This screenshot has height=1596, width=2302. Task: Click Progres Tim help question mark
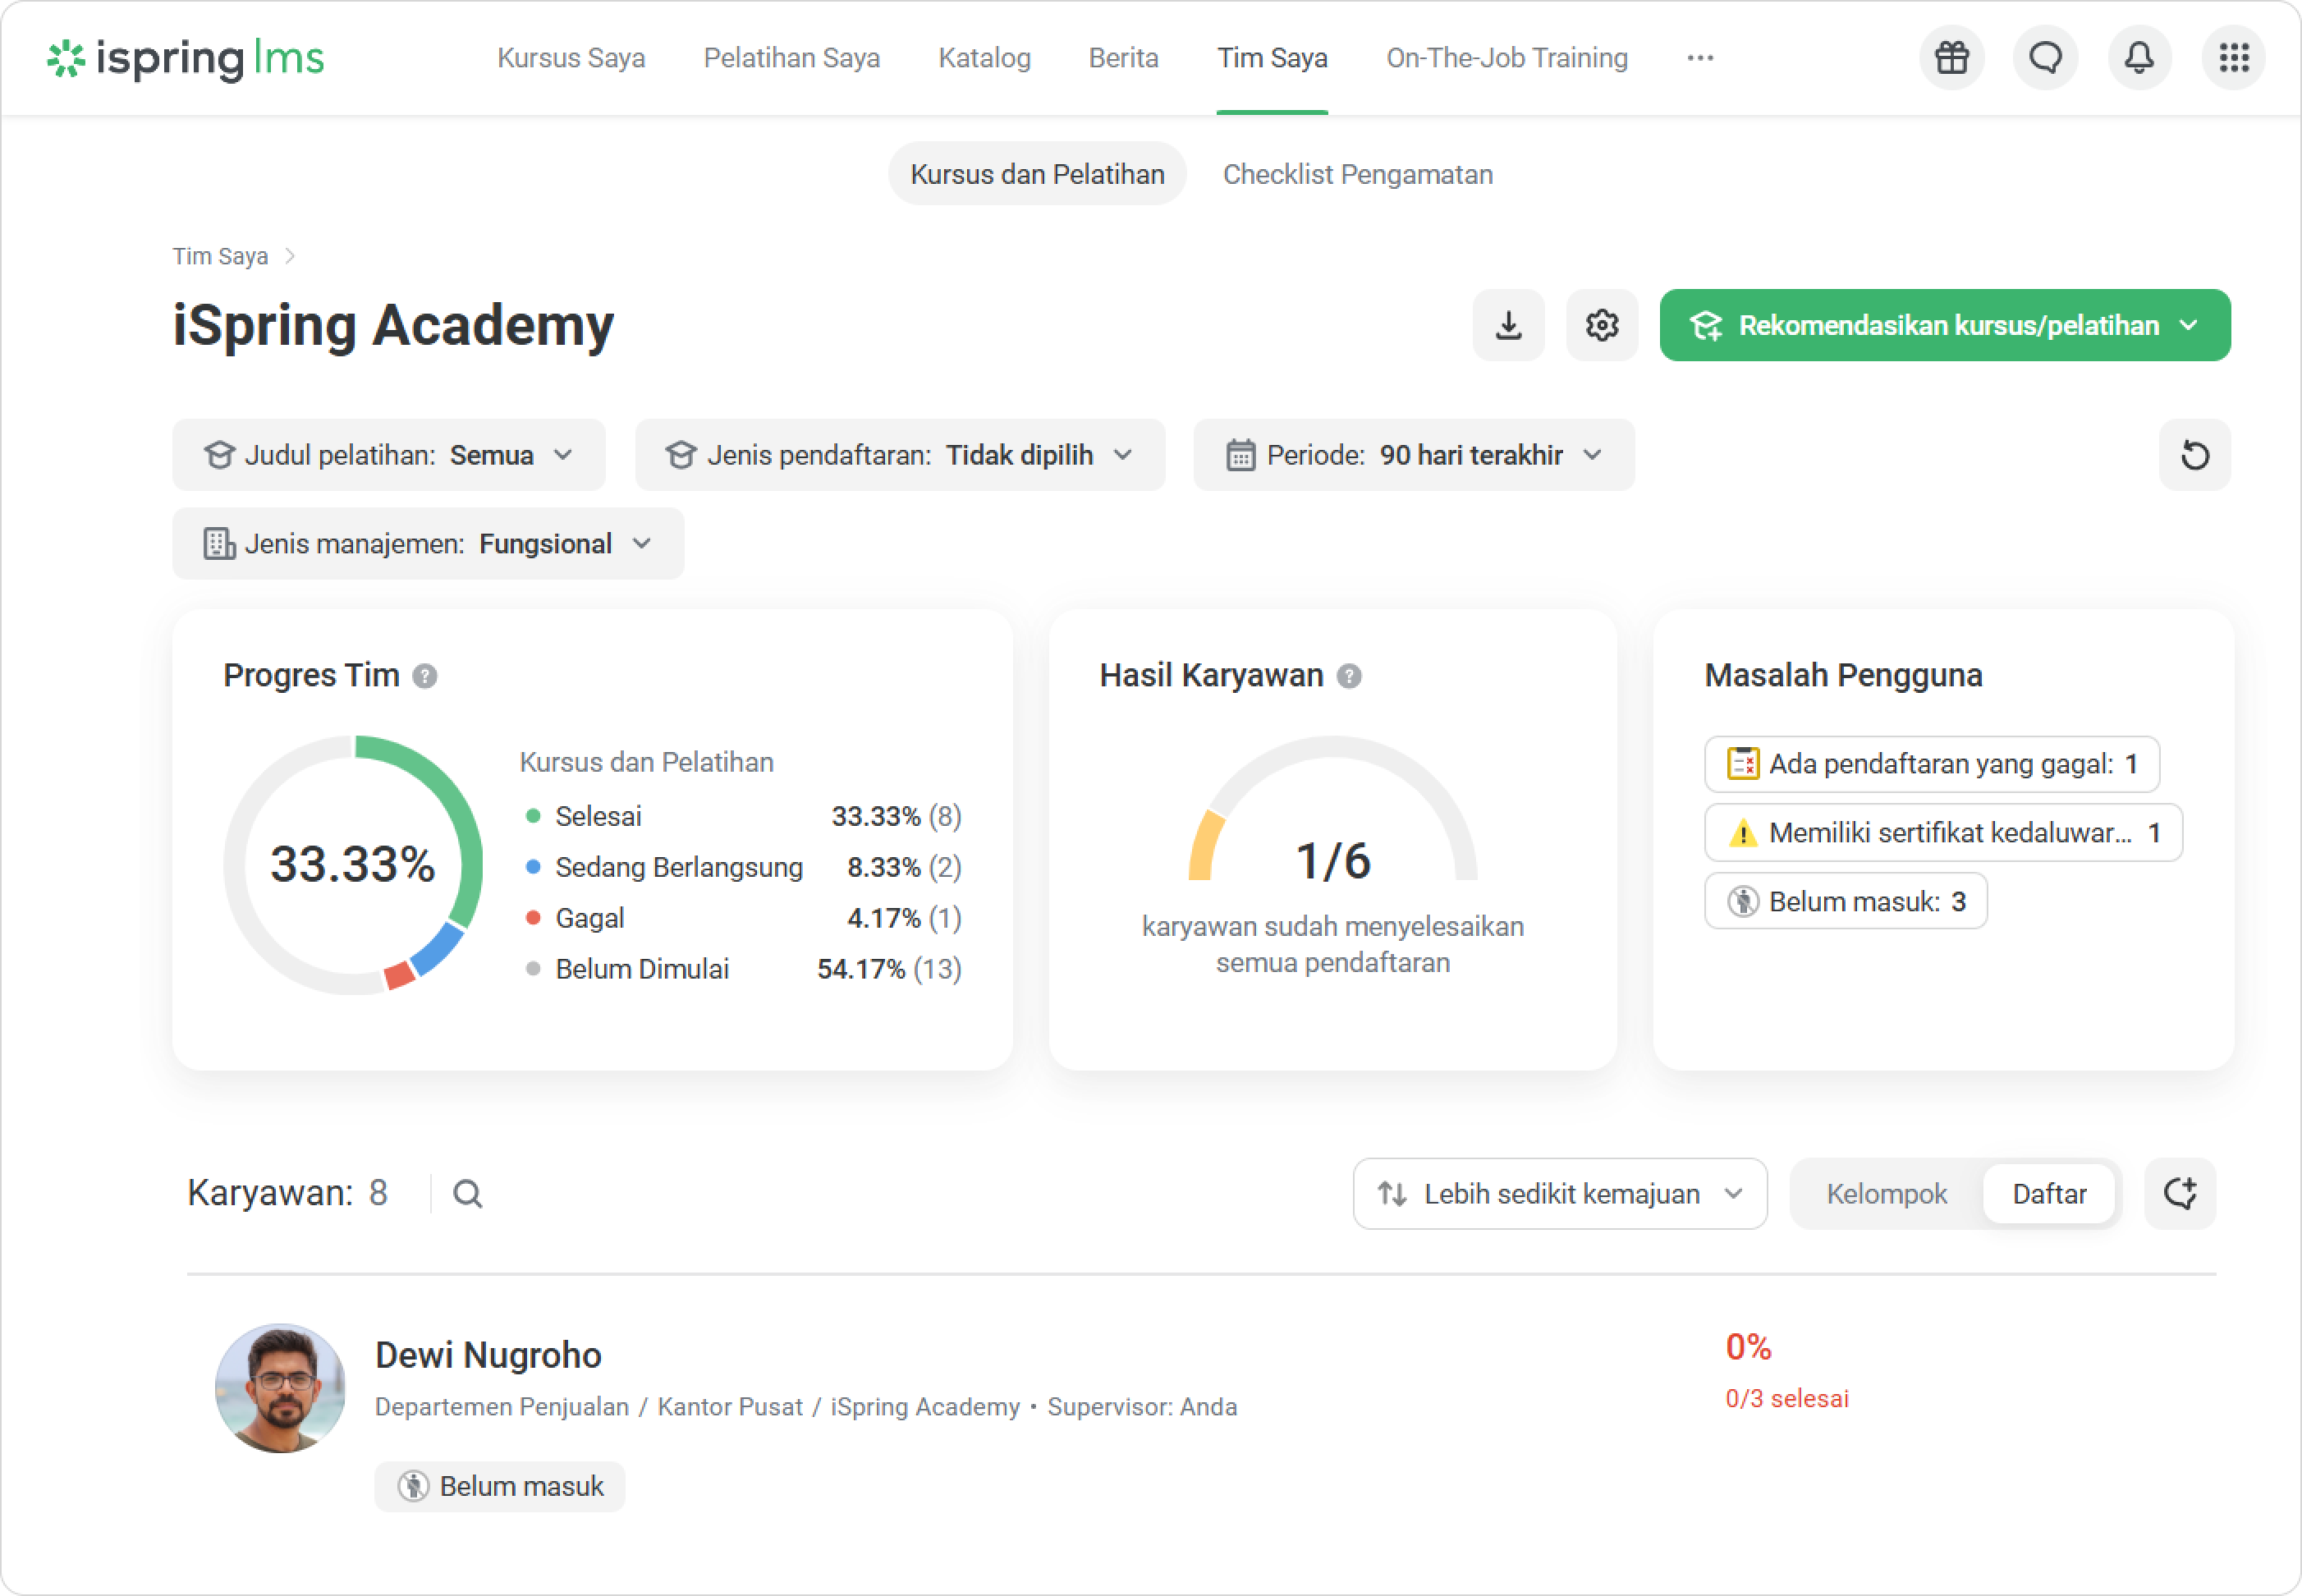[425, 677]
